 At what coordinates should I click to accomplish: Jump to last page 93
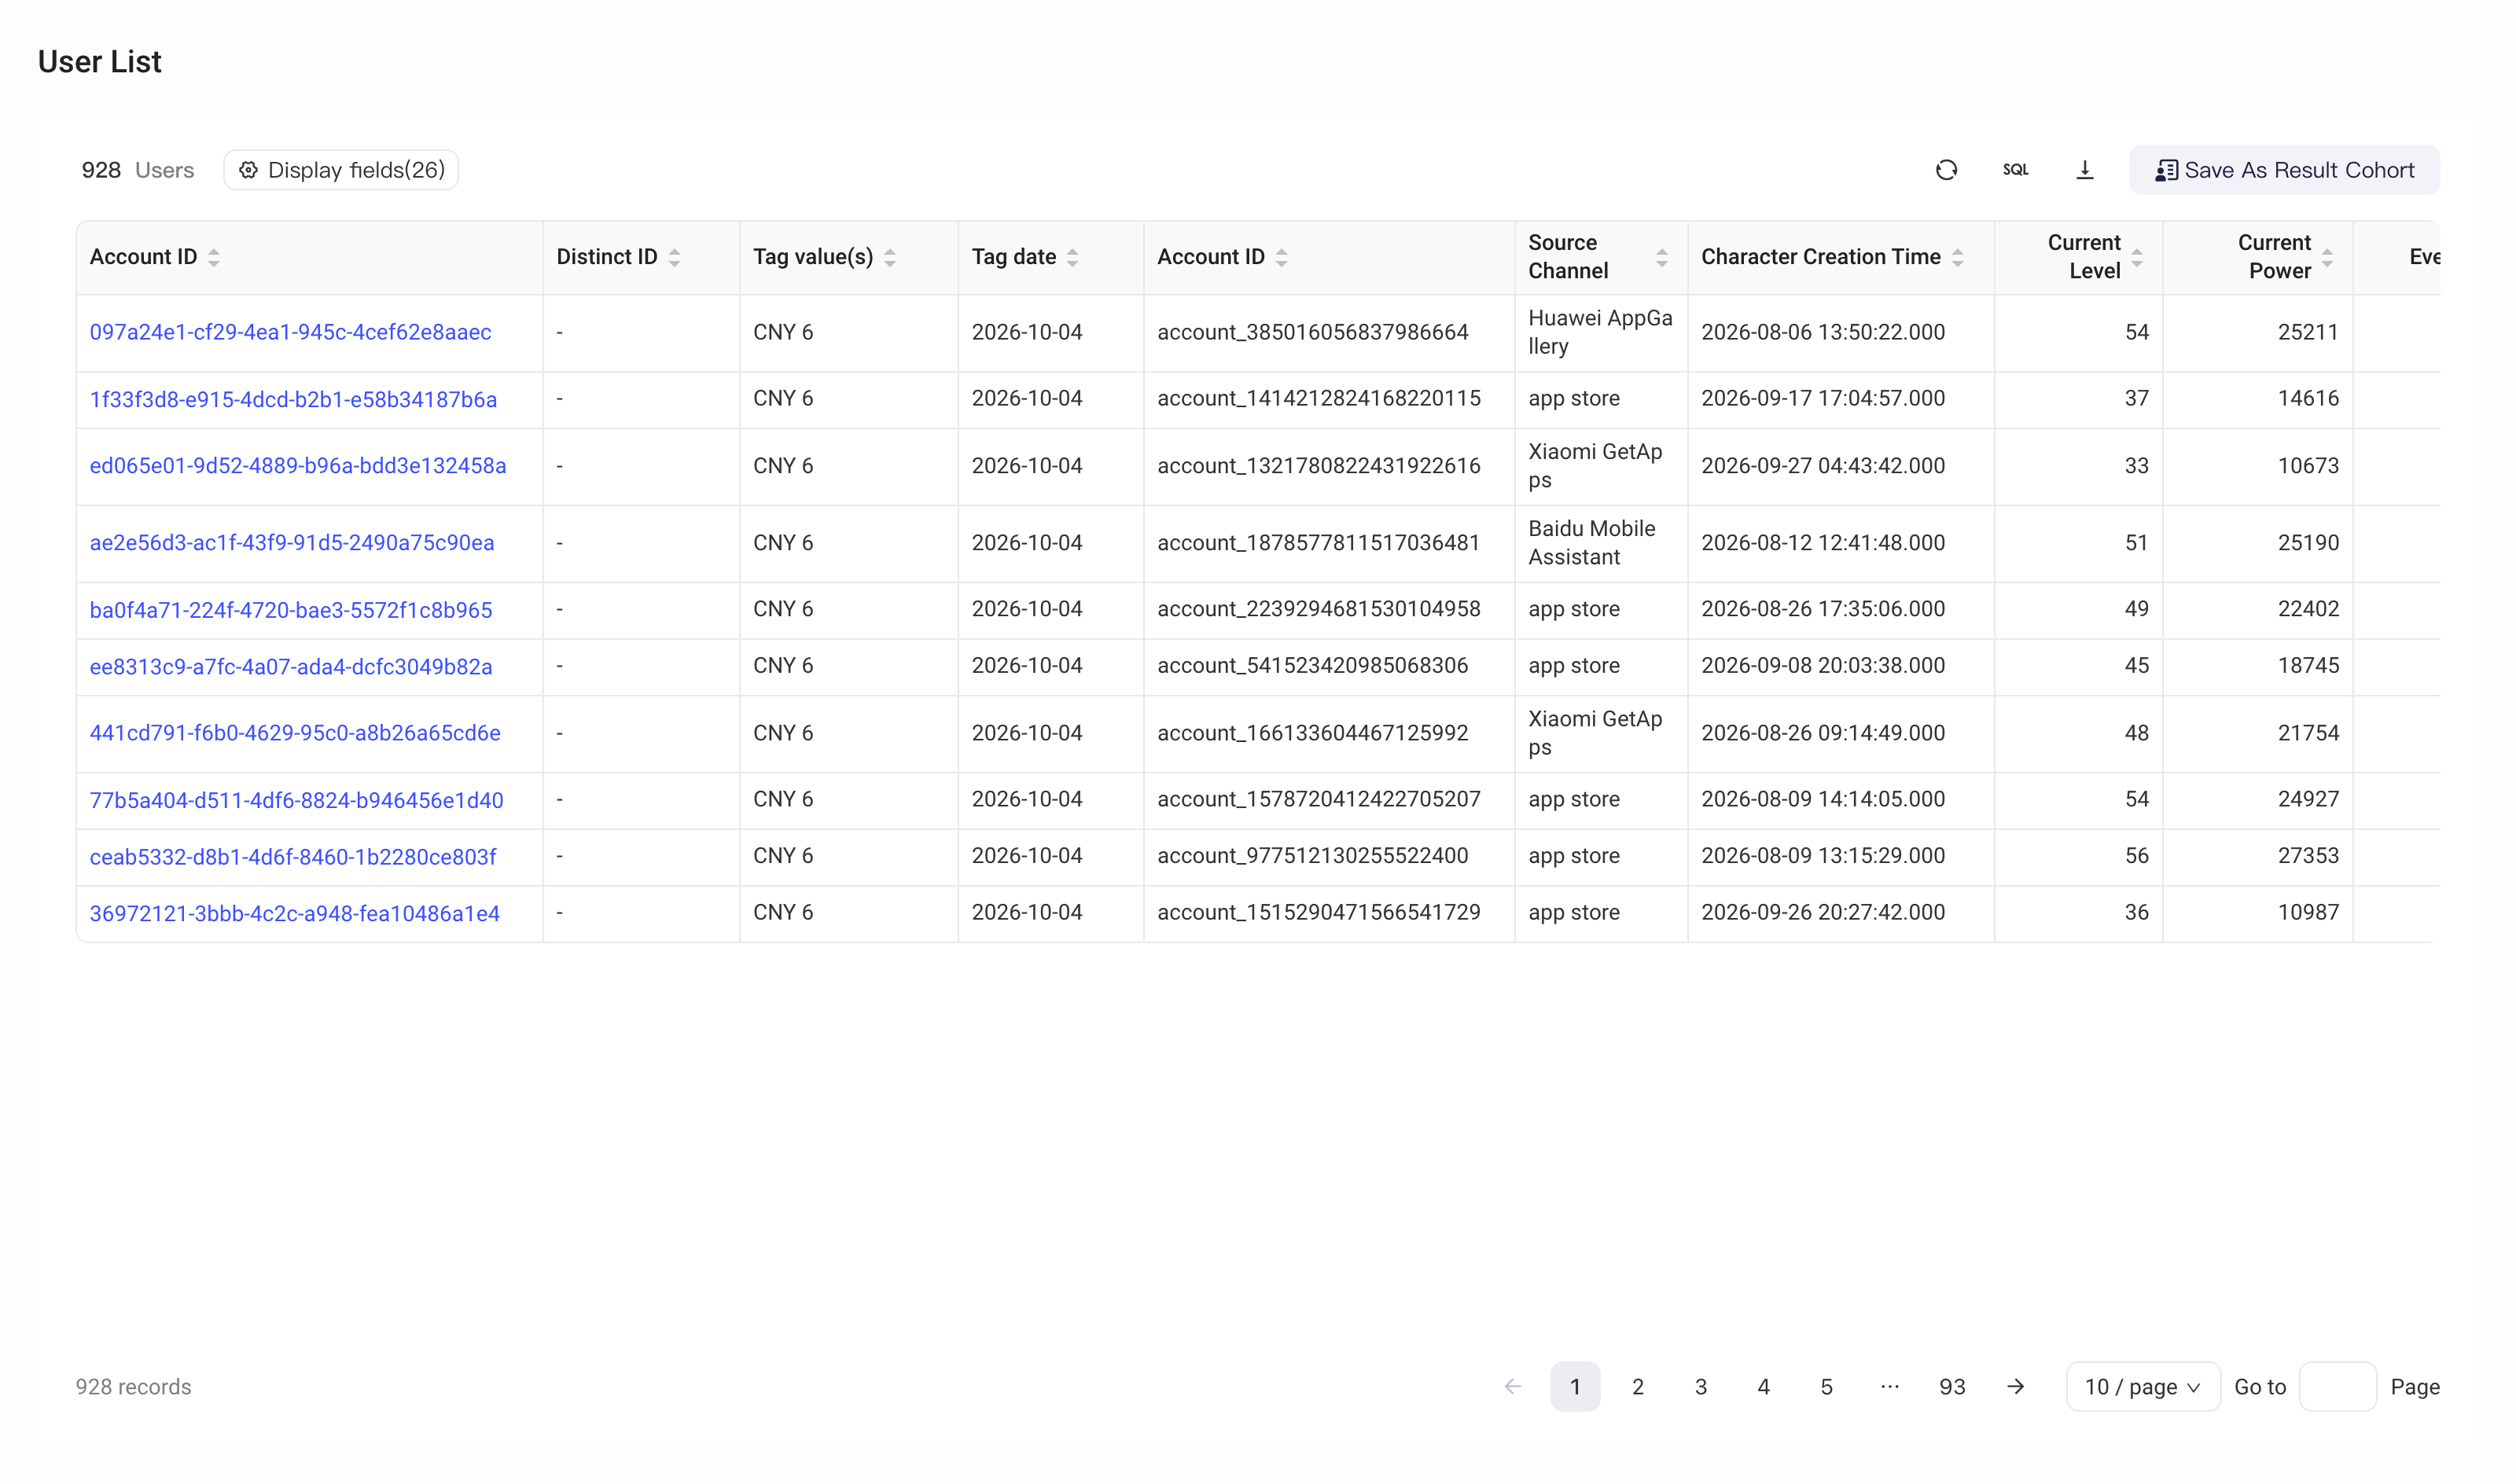click(x=1952, y=1386)
